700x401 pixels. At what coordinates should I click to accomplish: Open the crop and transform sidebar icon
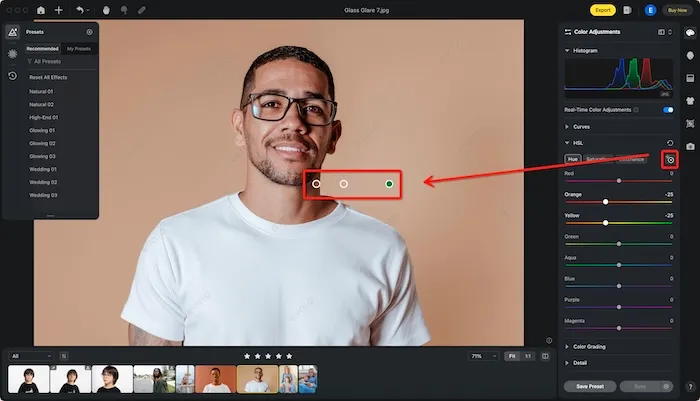tap(690, 124)
